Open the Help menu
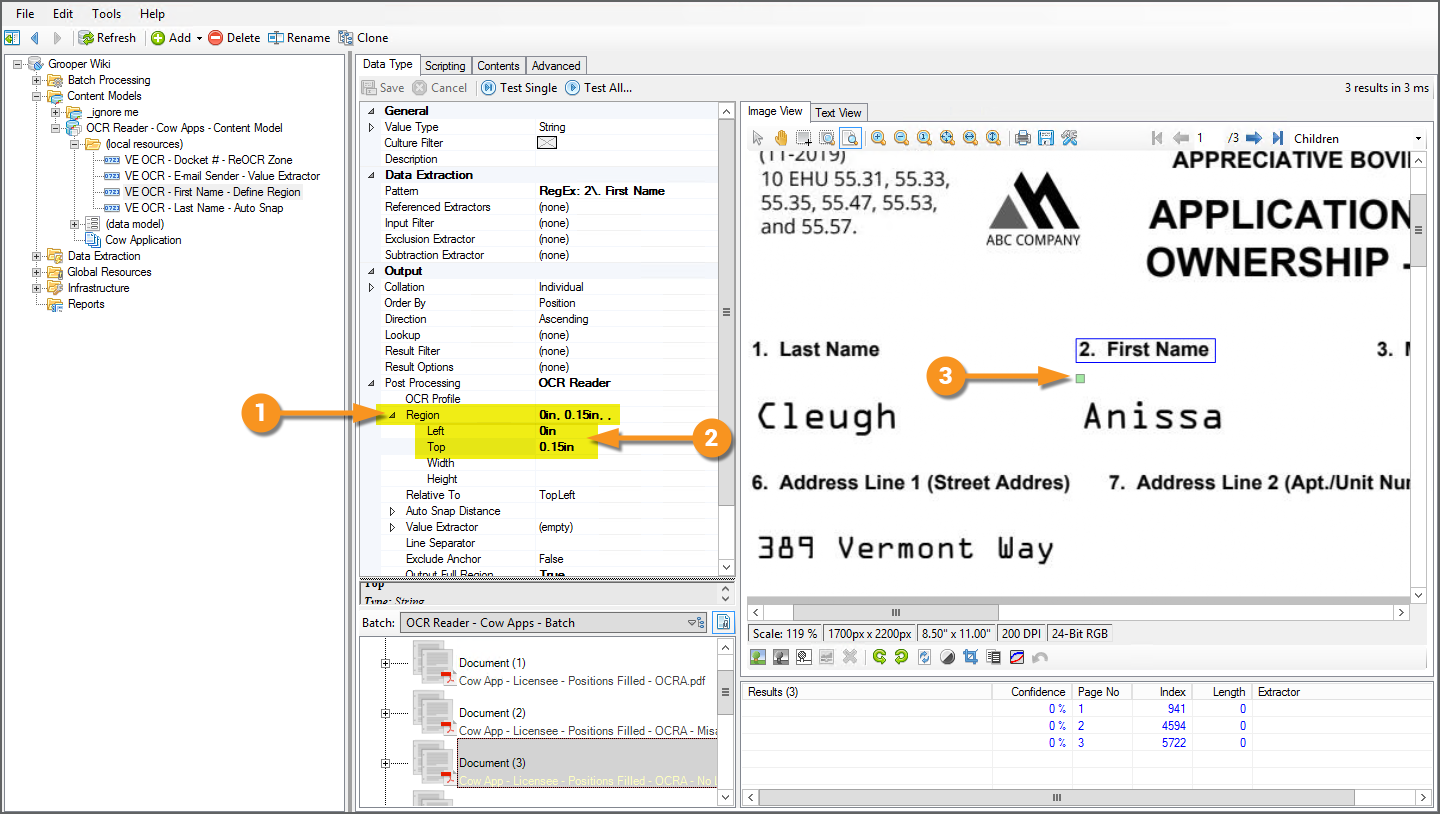The height and width of the screenshot is (814, 1440). [x=152, y=14]
